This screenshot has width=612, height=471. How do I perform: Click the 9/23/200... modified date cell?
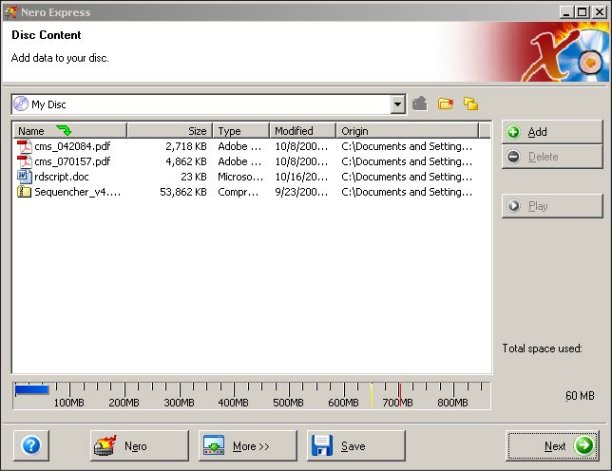pyautogui.click(x=301, y=192)
